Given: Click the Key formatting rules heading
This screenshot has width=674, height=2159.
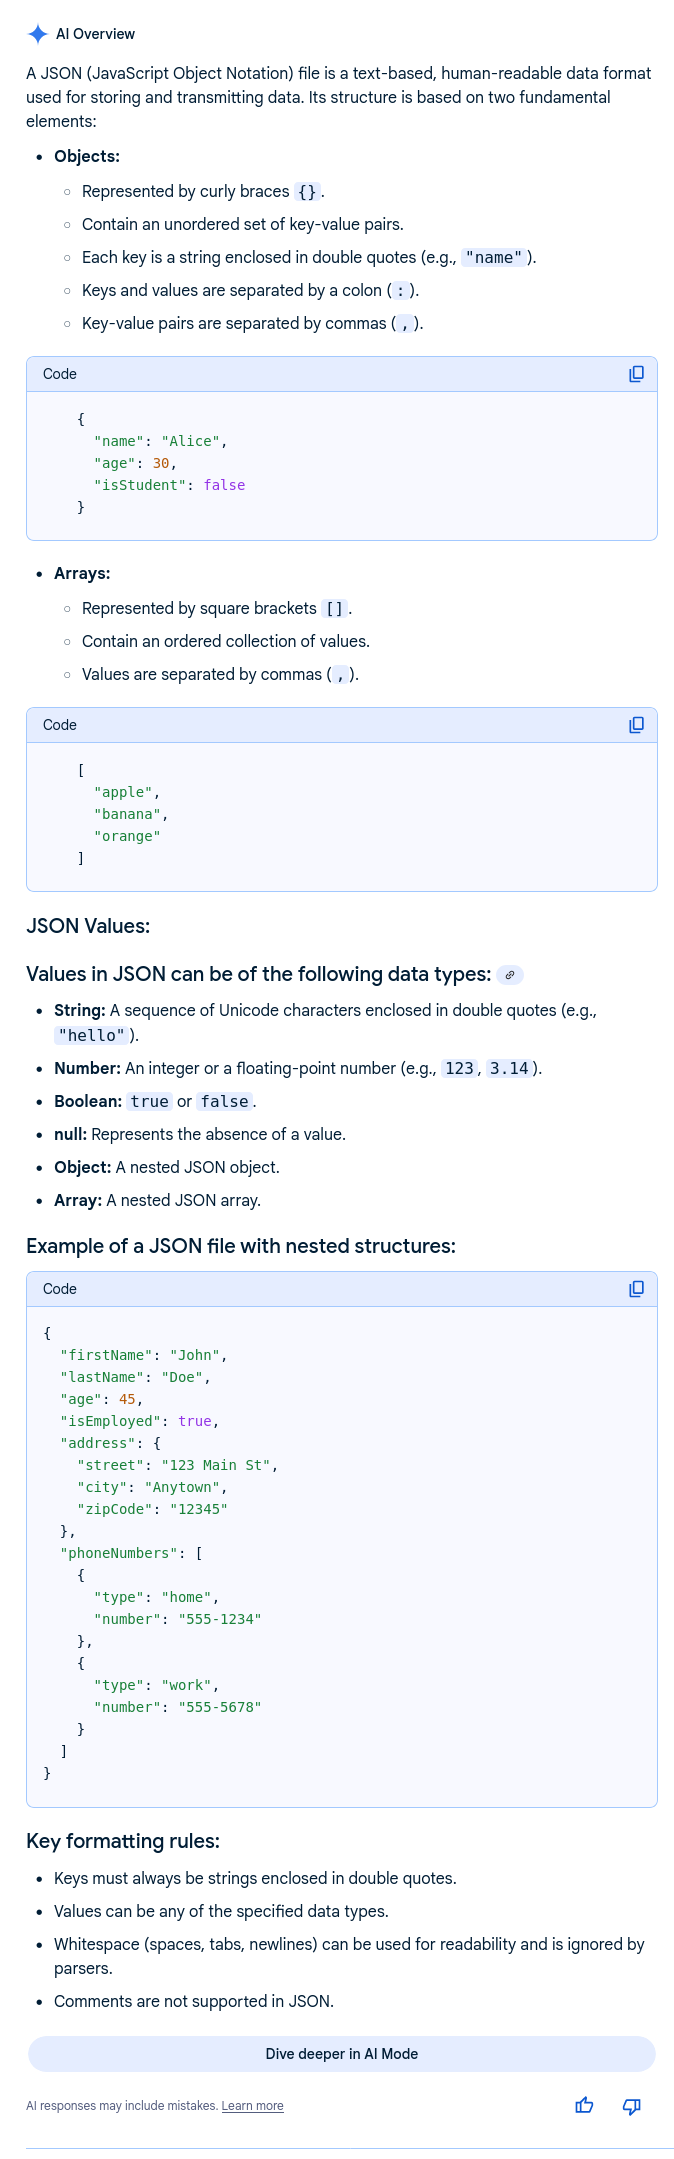Looking at the screenshot, I should [x=123, y=1841].
